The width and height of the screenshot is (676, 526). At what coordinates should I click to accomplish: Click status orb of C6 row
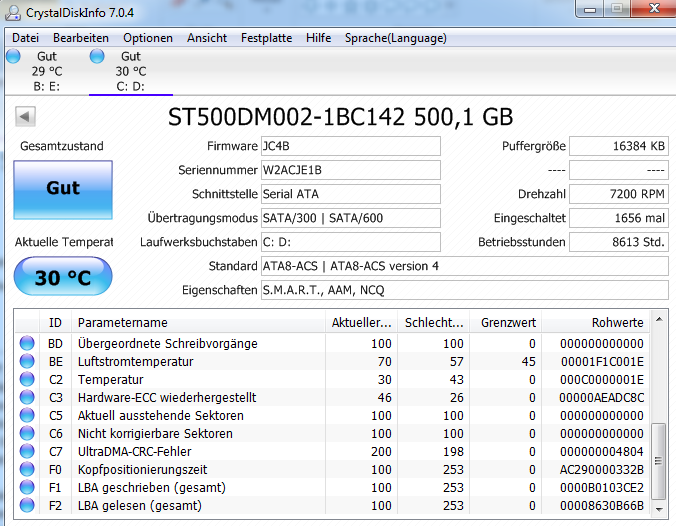(x=27, y=433)
